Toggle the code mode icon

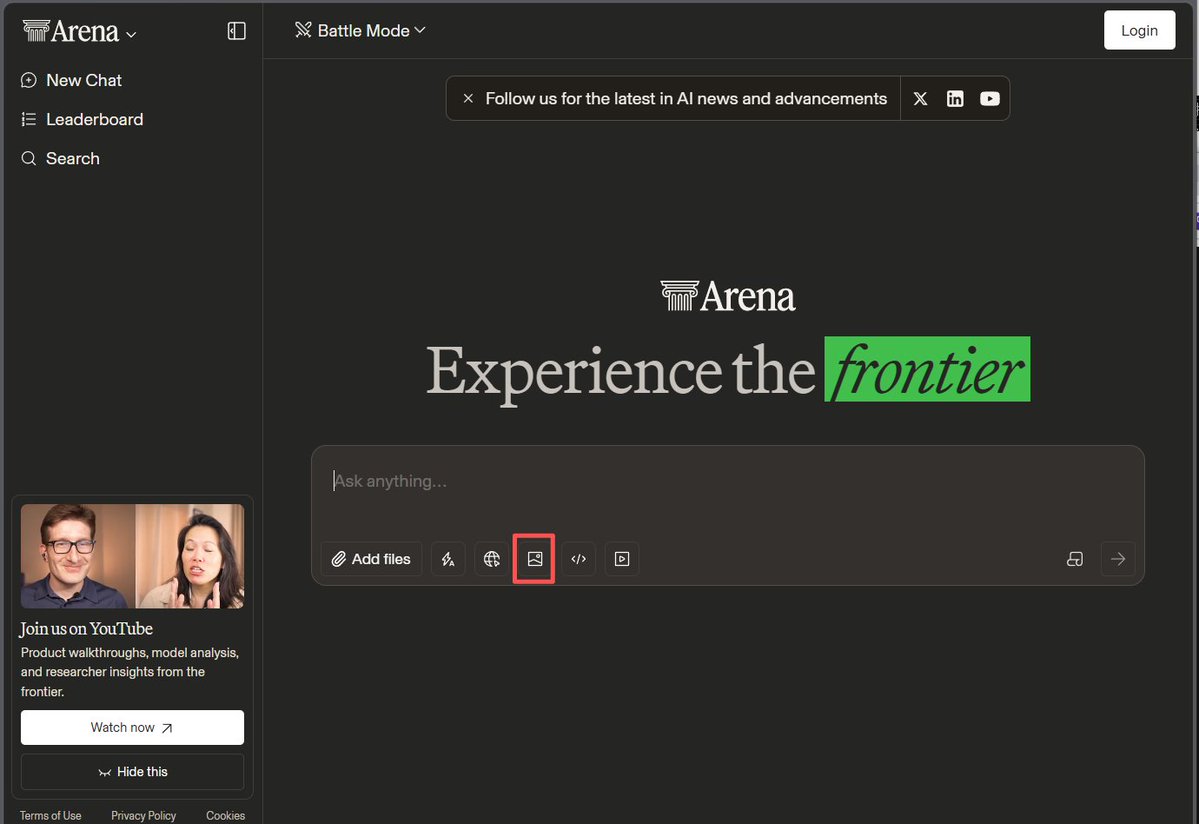point(578,559)
